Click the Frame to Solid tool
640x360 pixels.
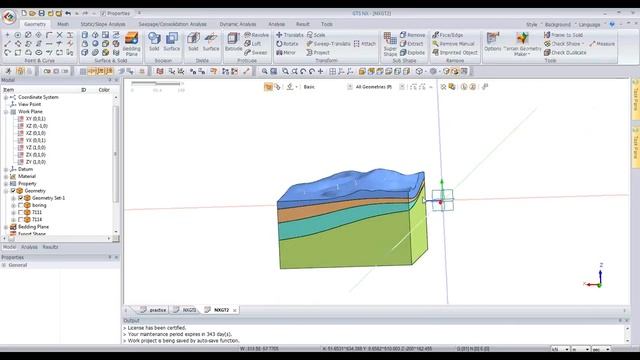pyautogui.click(x=563, y=35)
